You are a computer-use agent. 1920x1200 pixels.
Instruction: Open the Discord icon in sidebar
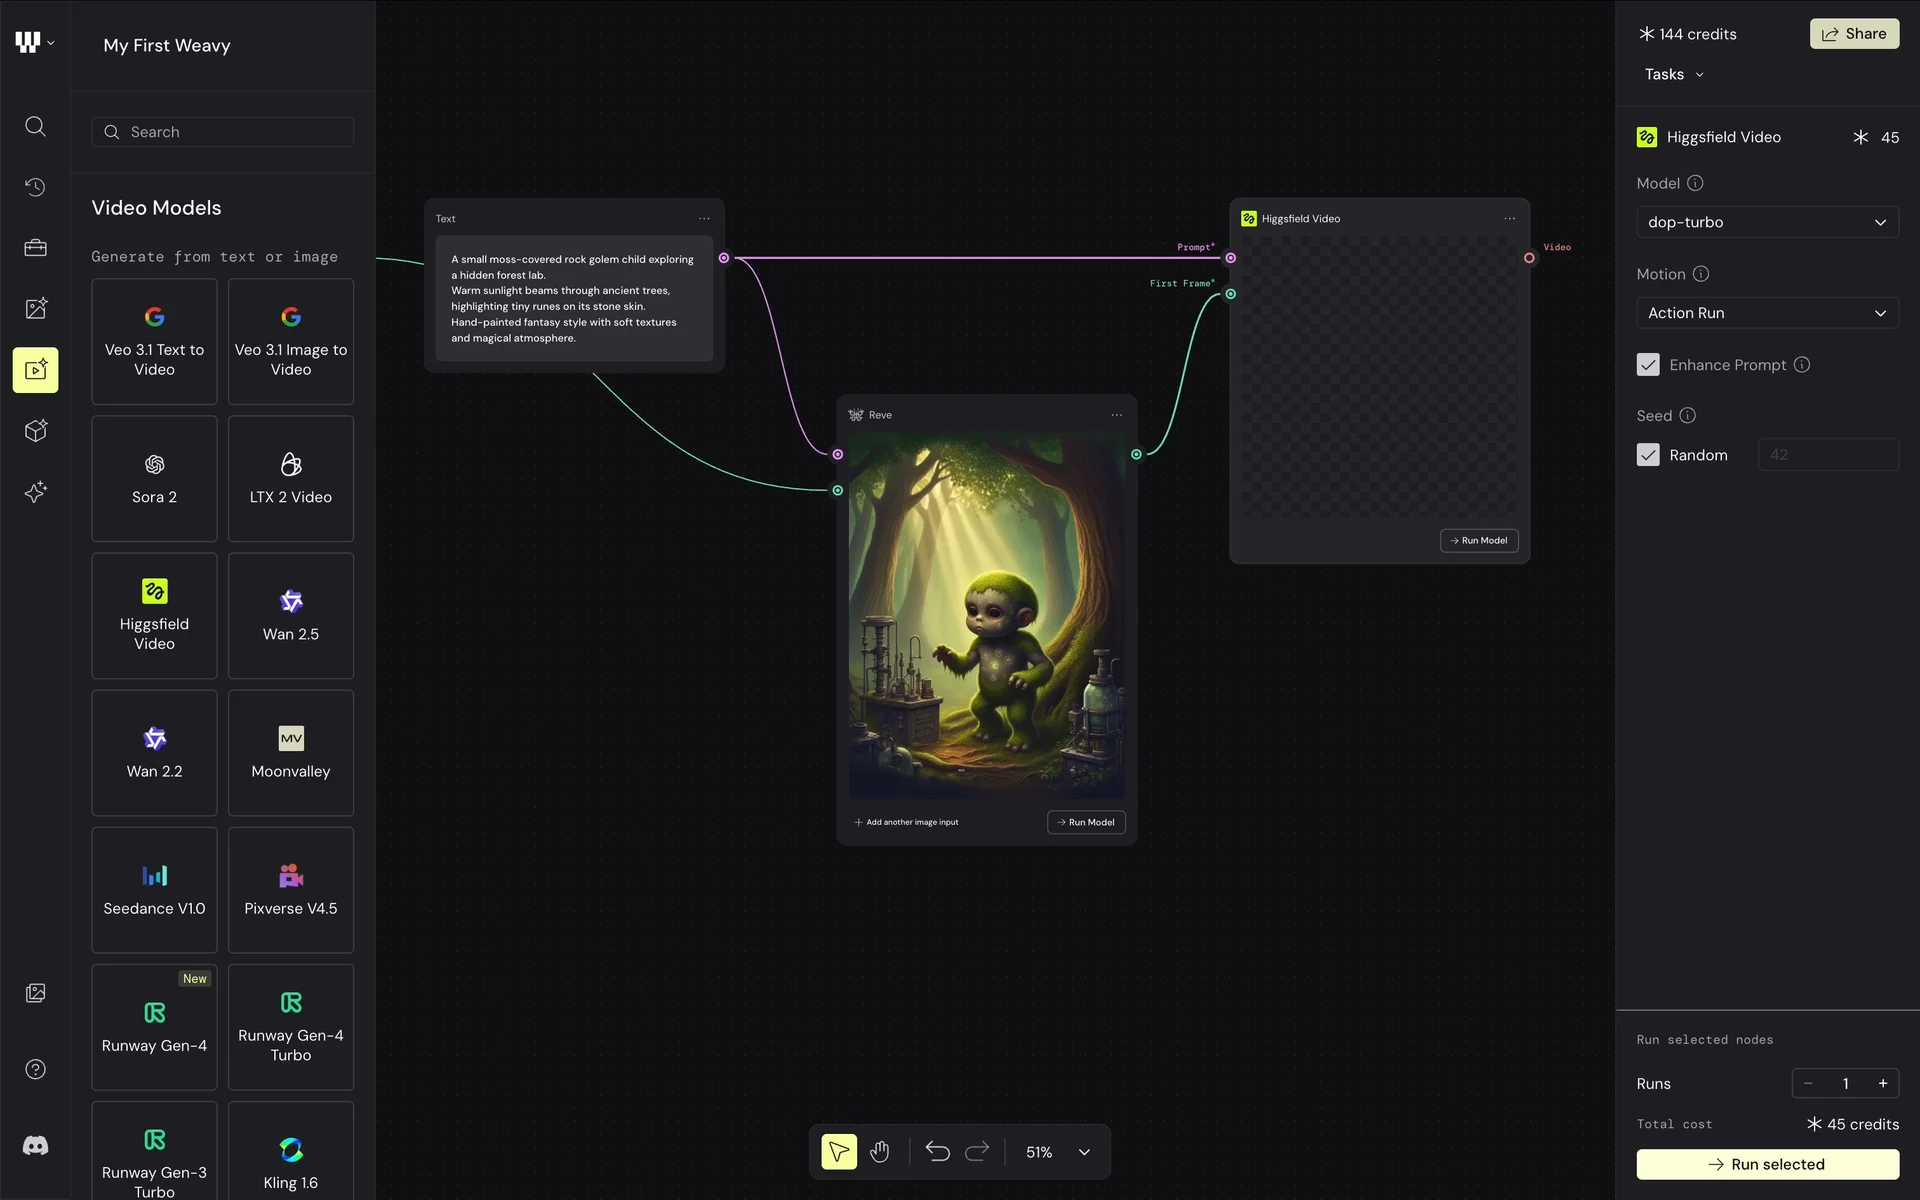click(35, 1146)
